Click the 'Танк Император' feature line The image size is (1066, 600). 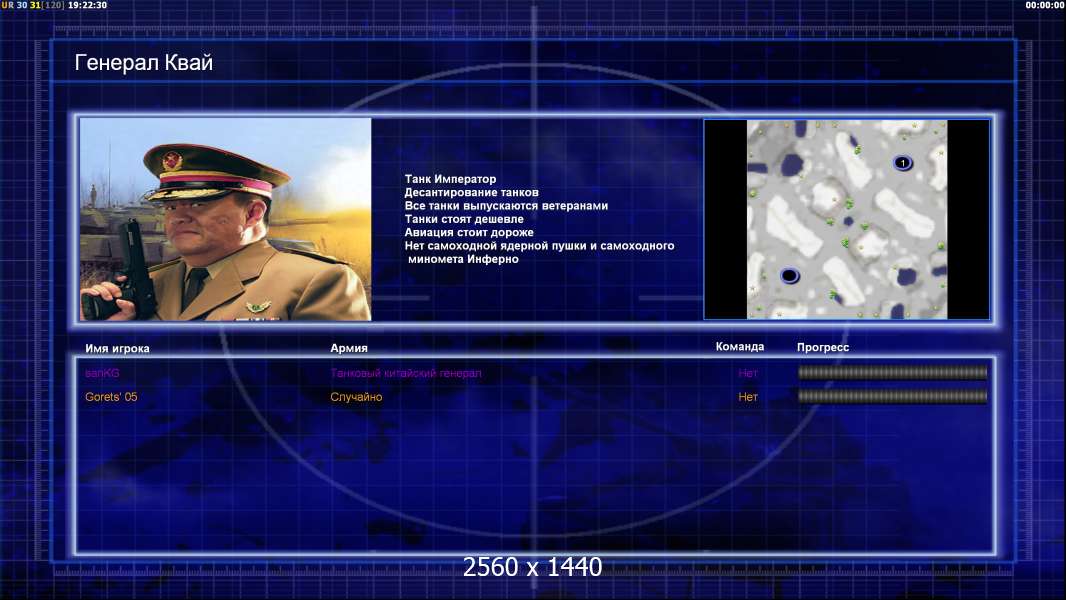click(x=450, y=179)
